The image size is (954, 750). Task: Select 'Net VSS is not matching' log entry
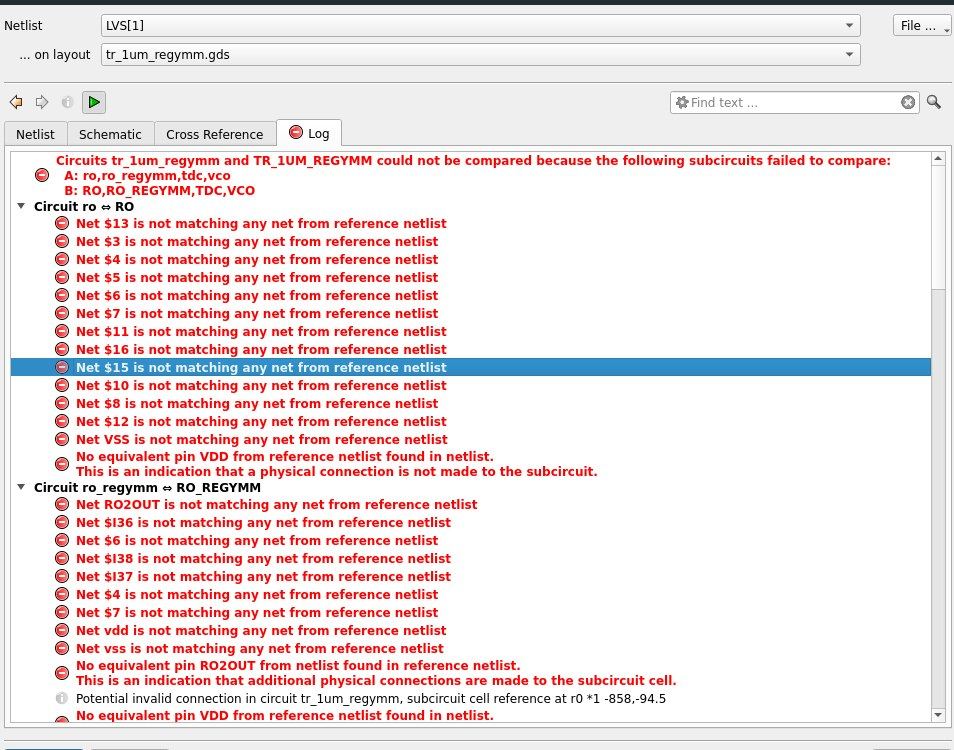click(x=262, y=439)
